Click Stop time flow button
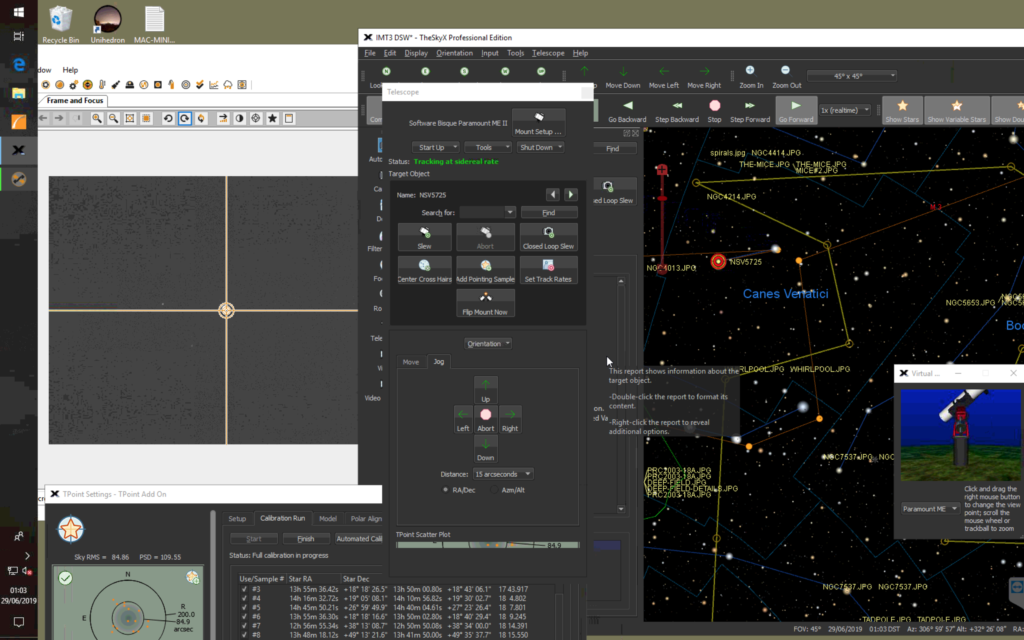 [714, 110]
